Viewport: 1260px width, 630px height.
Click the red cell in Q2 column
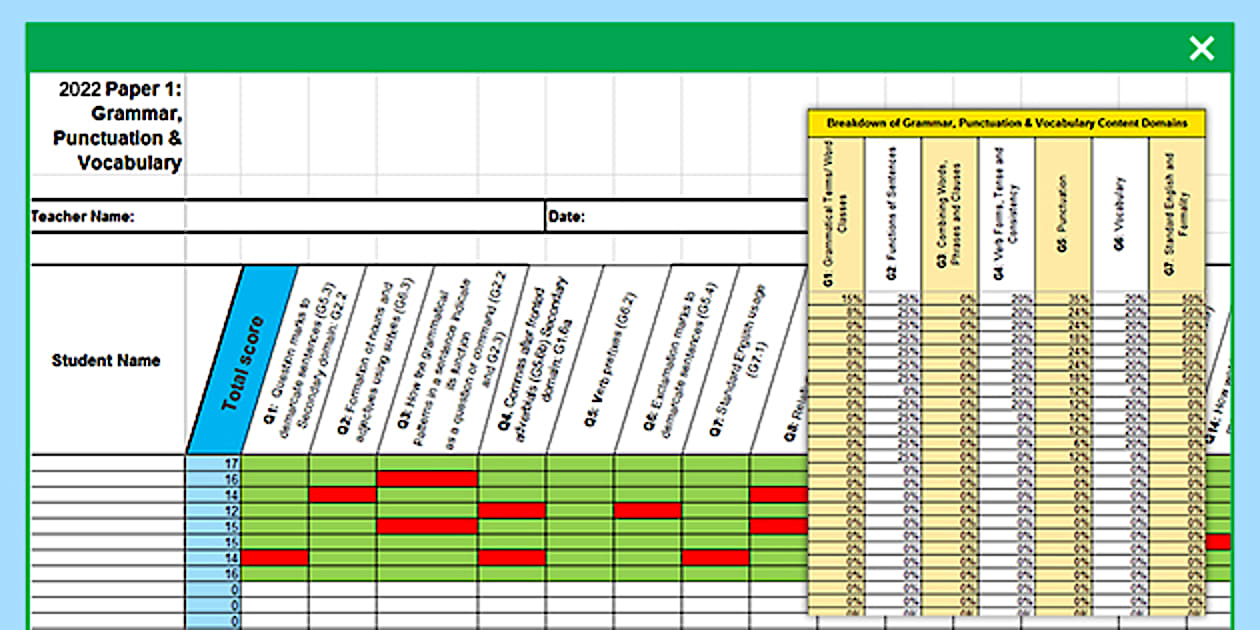[342, 494]
